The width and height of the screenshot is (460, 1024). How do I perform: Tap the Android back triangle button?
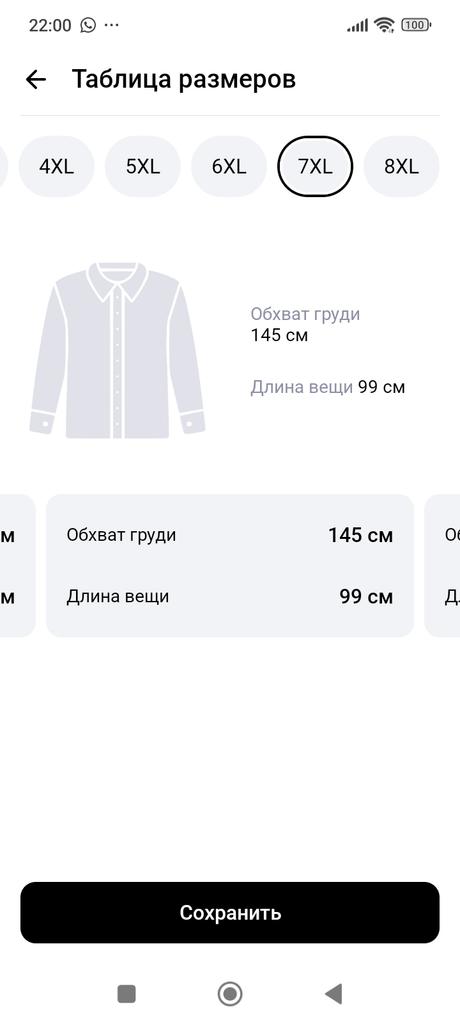pyautogui.click(x=333, y=994)
